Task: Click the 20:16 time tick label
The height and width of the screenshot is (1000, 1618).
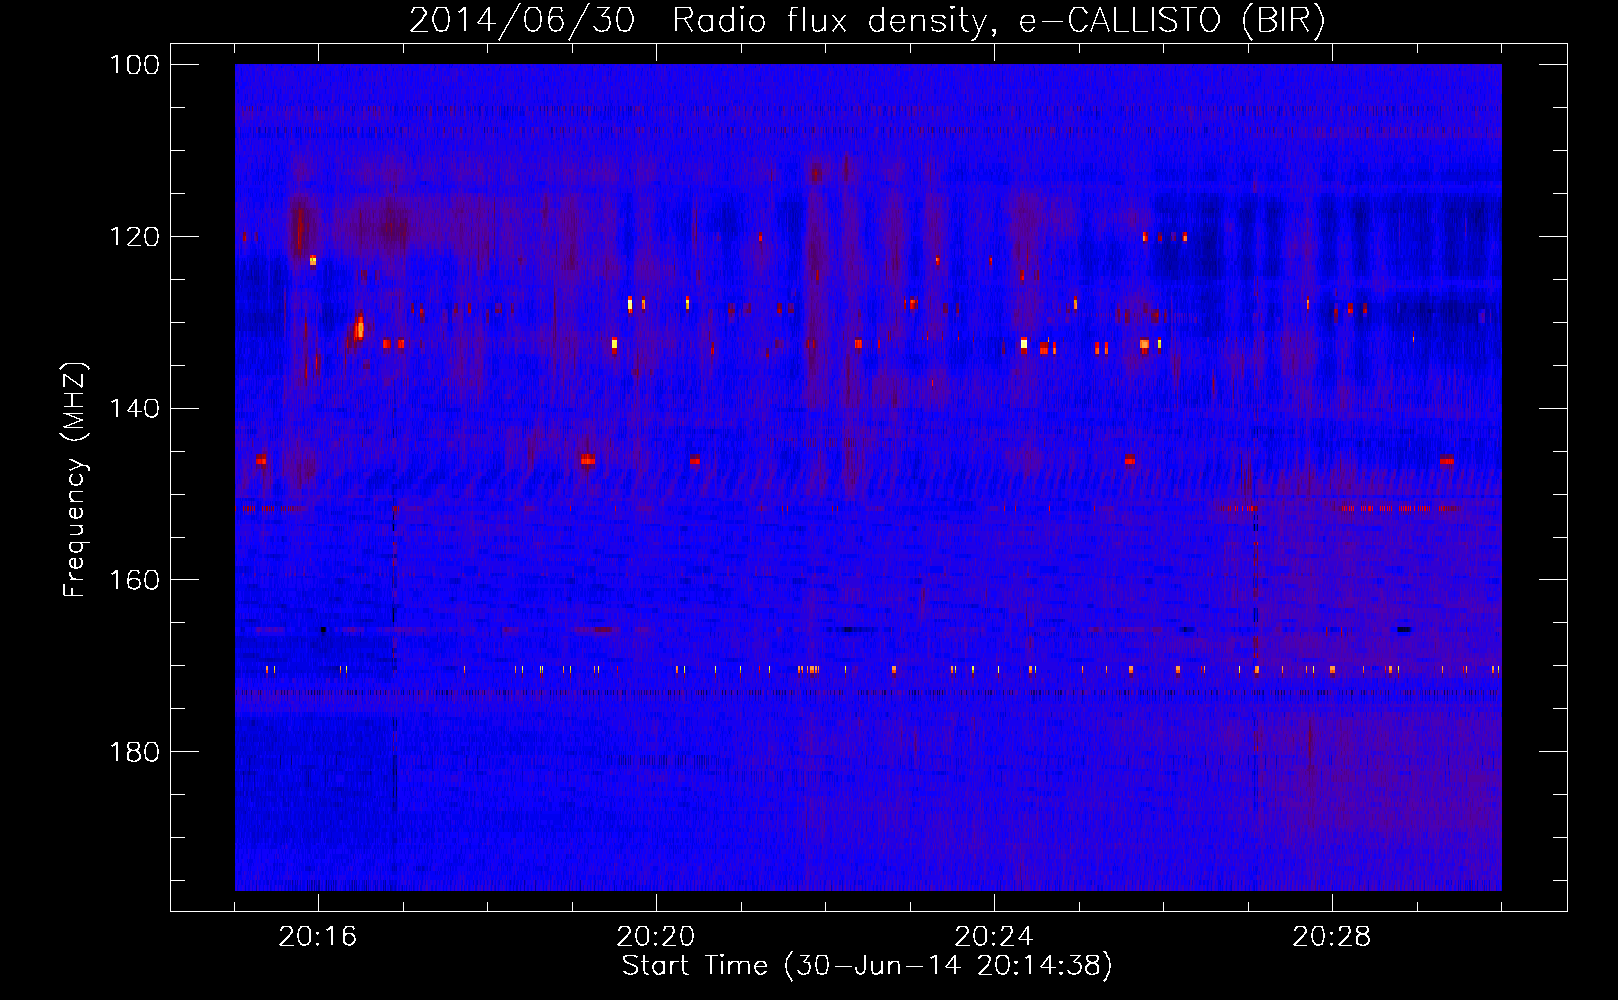Action: [318, 937]
